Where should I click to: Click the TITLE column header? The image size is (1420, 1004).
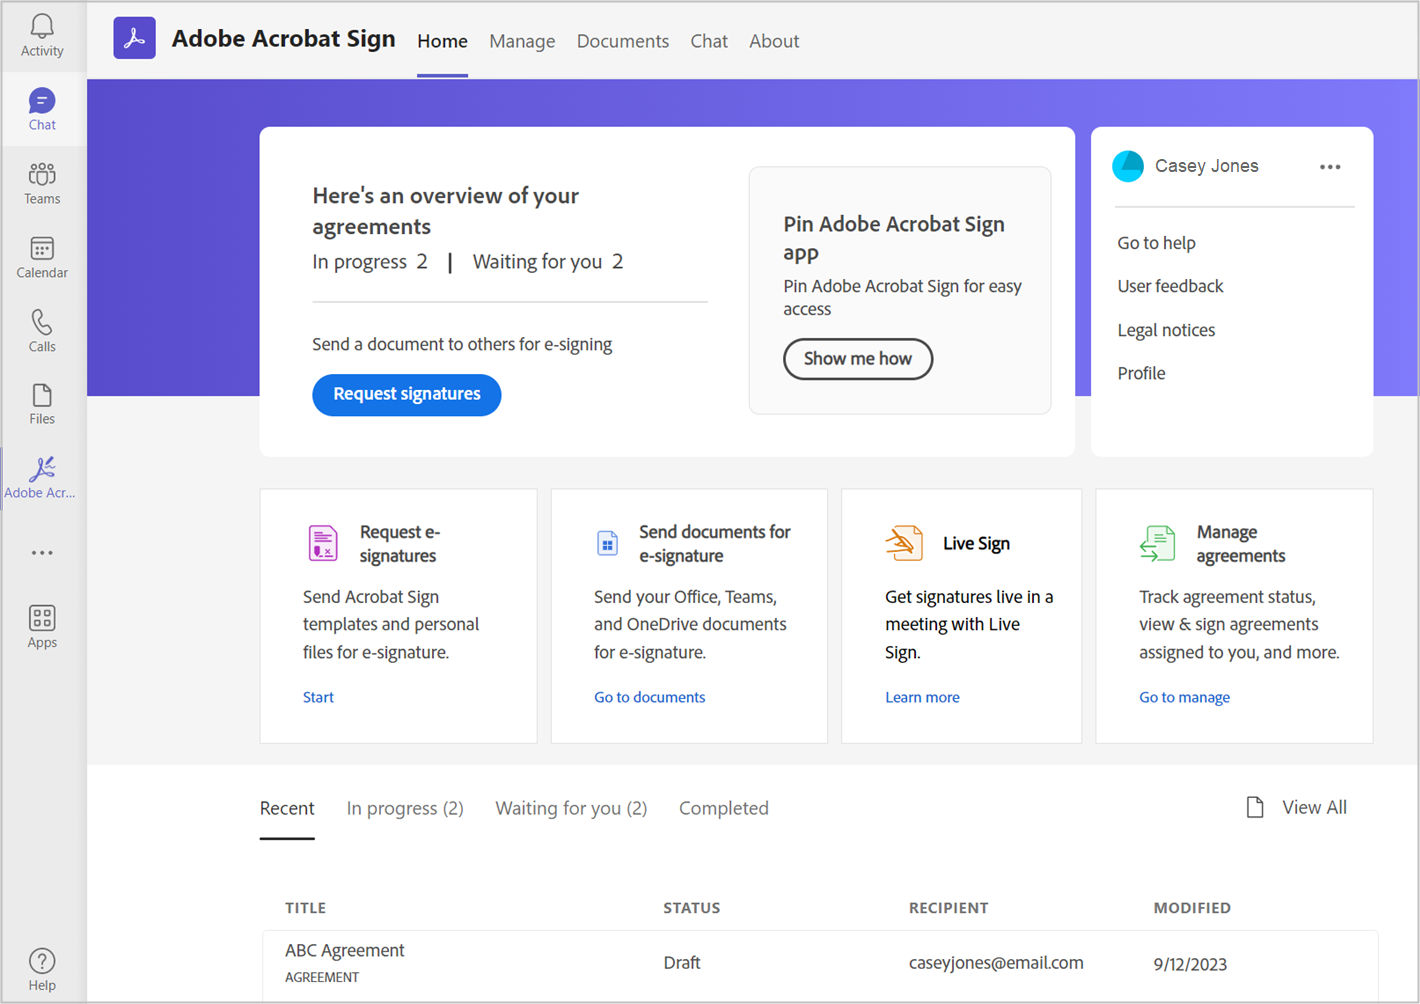[305, 908]
